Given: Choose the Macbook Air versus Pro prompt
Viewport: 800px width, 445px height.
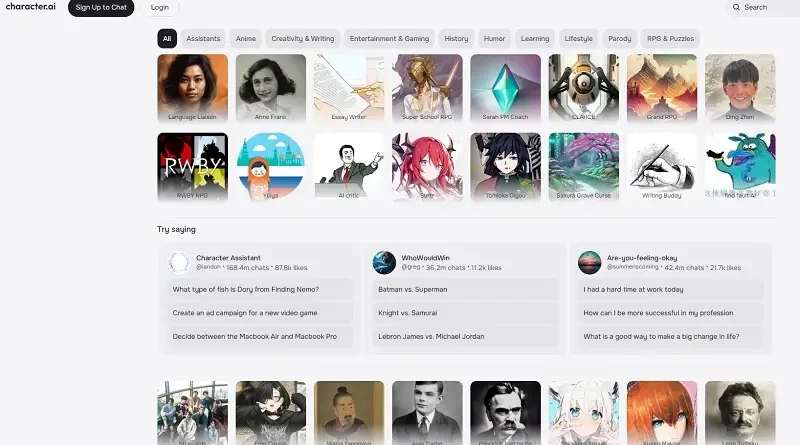Looking at the screenshot, I should (260, 336).
